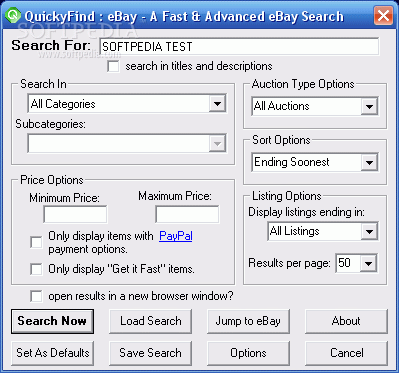
Task: Click the Save Search button
Action: (x=151, y=353)
